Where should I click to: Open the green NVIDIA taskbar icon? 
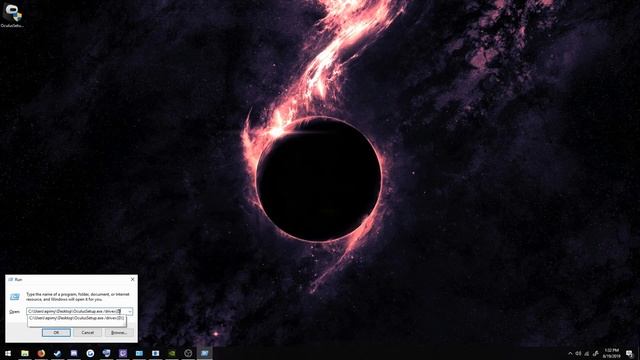click(x=172, y=353)
